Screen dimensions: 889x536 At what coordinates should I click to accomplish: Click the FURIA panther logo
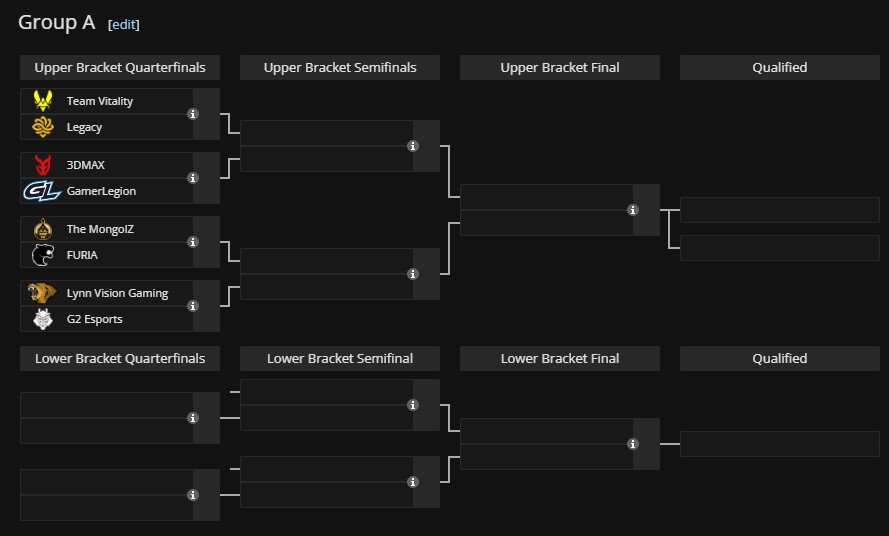tap(43, 255)
